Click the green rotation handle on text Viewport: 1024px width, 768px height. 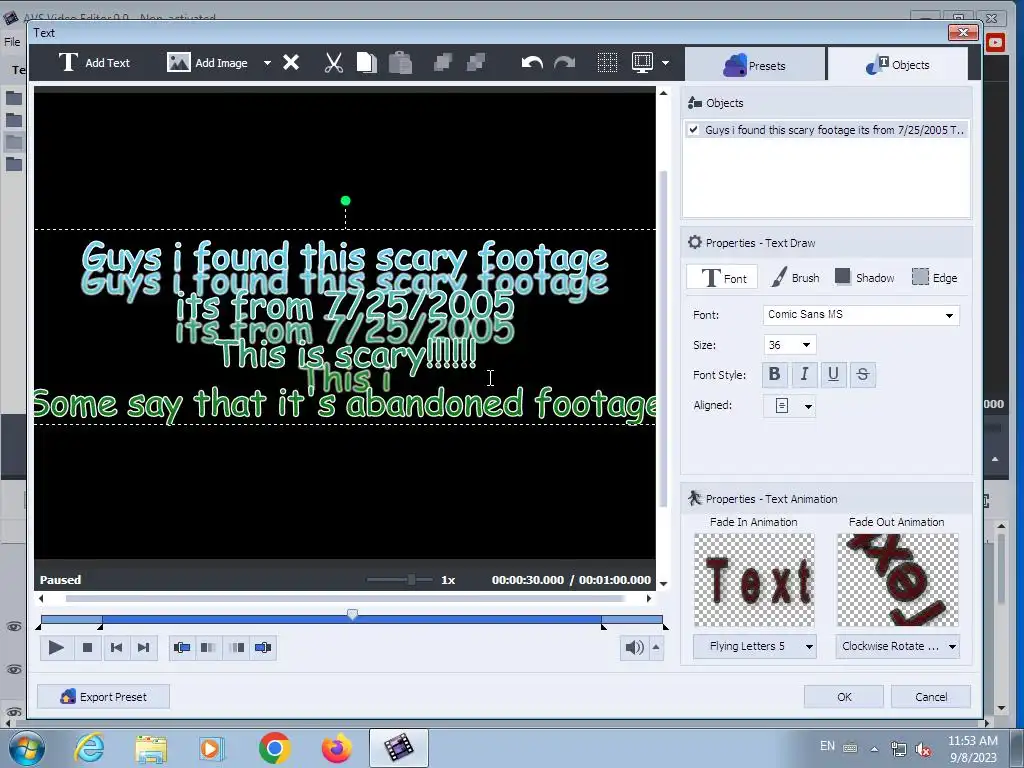[345, 201]
